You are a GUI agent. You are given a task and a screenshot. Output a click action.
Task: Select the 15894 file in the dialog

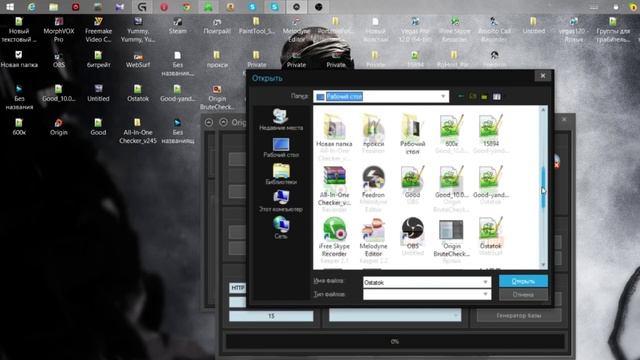(491, 131)
